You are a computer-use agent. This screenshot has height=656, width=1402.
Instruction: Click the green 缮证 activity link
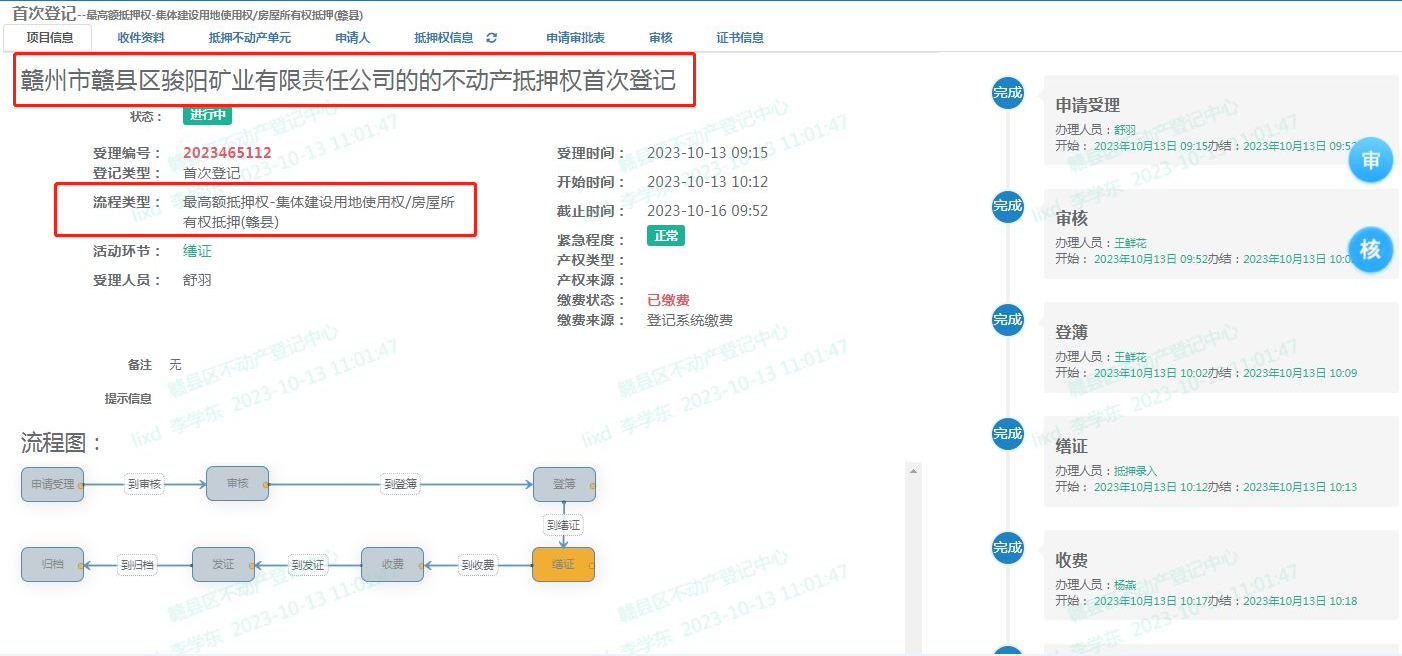[197, 251]
